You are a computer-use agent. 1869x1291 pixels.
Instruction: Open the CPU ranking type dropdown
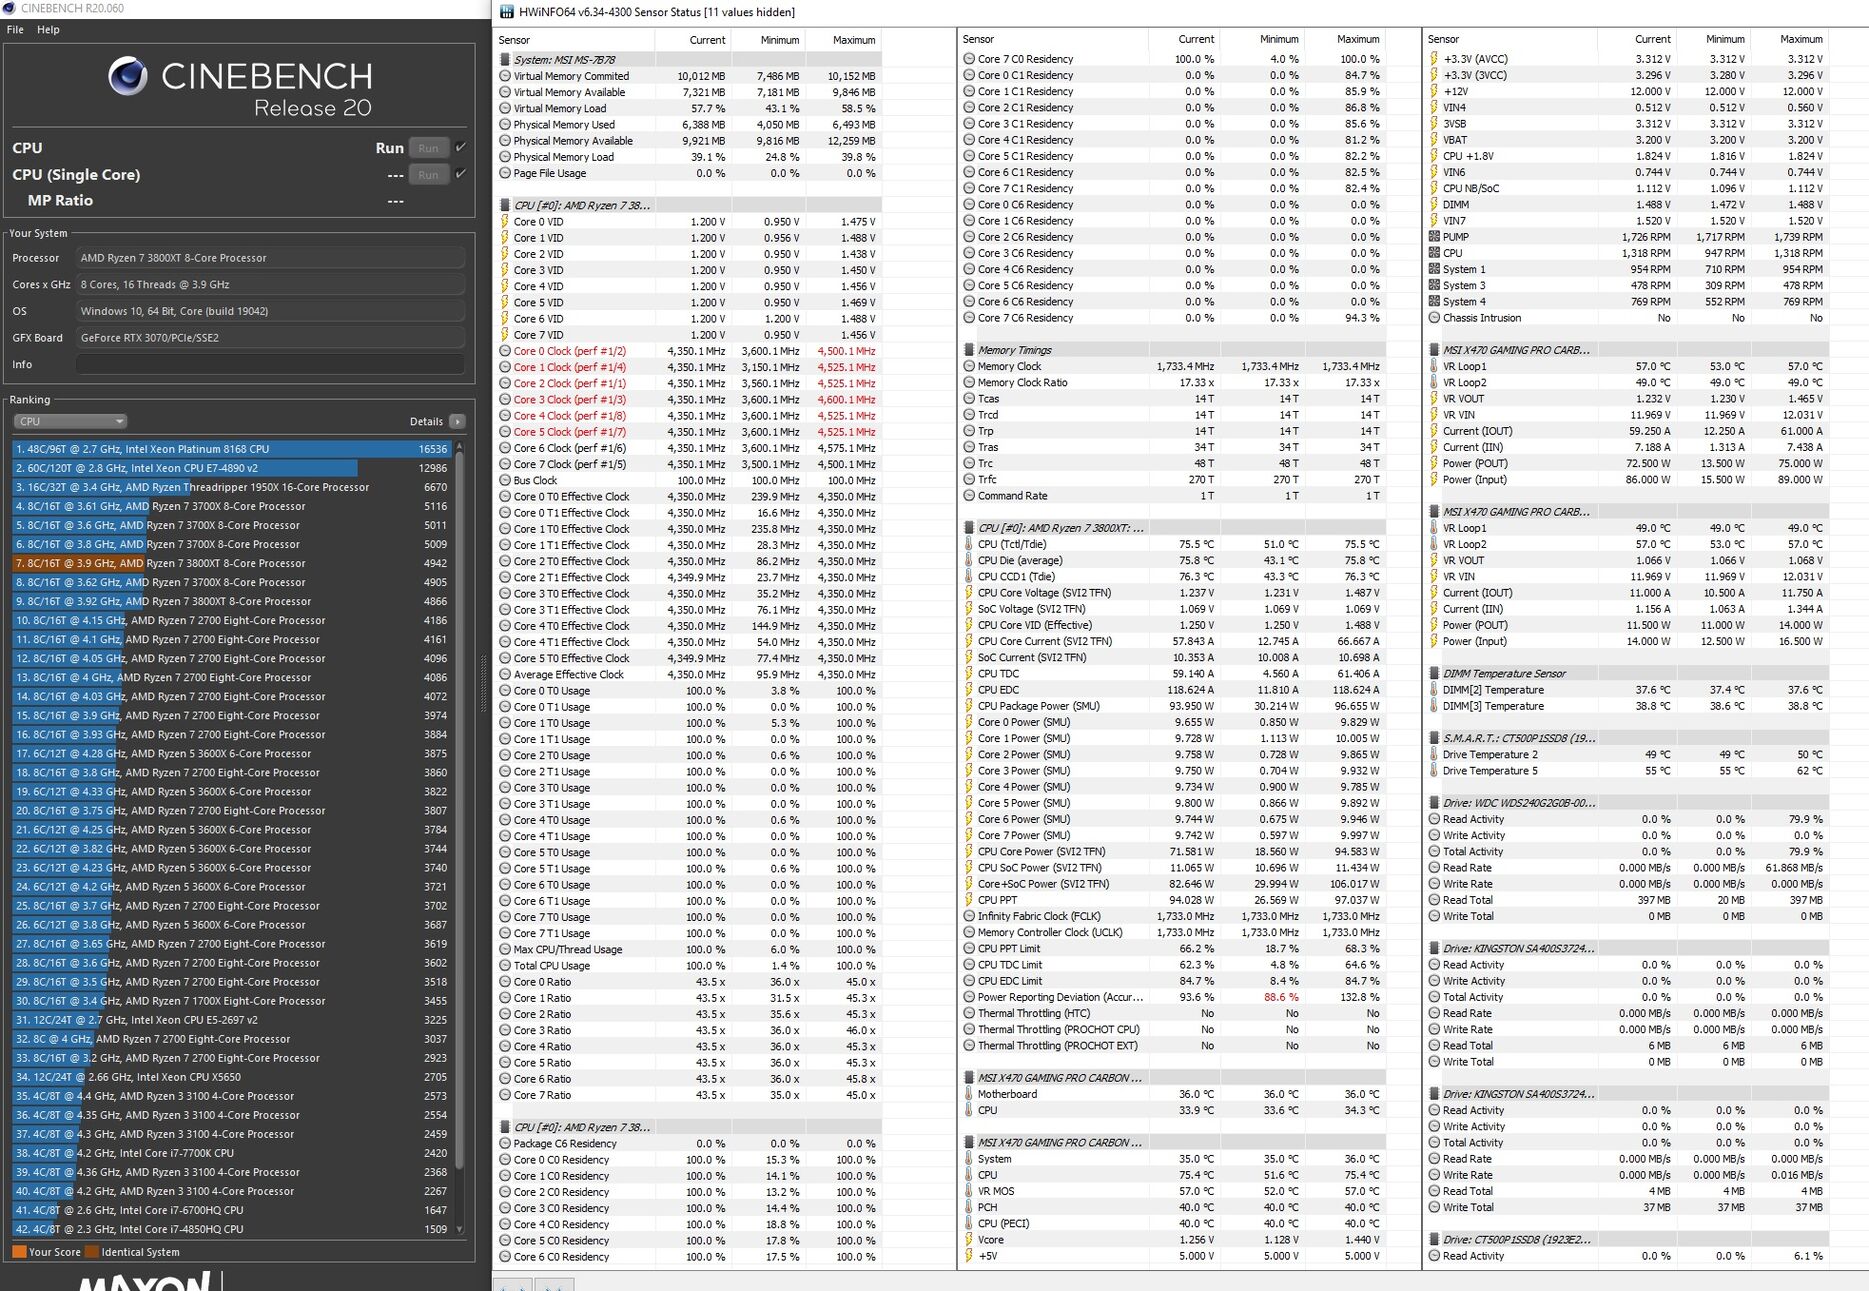pos(70,421)
